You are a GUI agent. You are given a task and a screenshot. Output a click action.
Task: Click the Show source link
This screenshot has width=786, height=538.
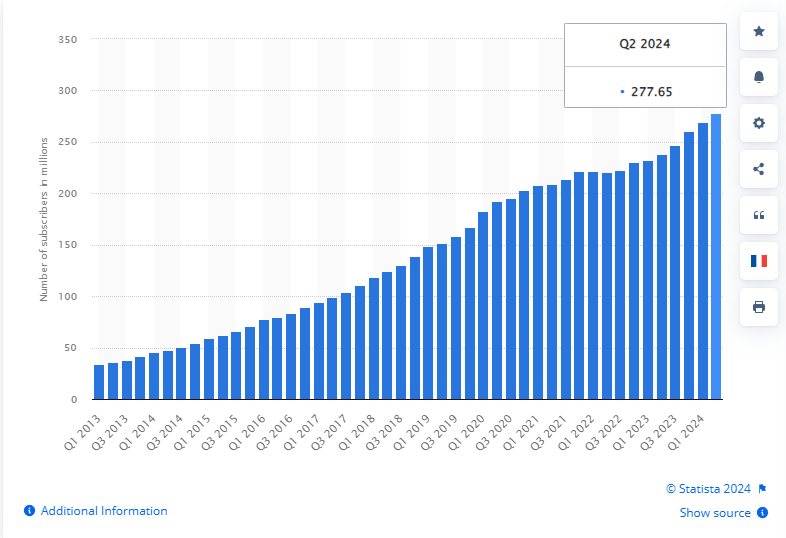point(714,513)
